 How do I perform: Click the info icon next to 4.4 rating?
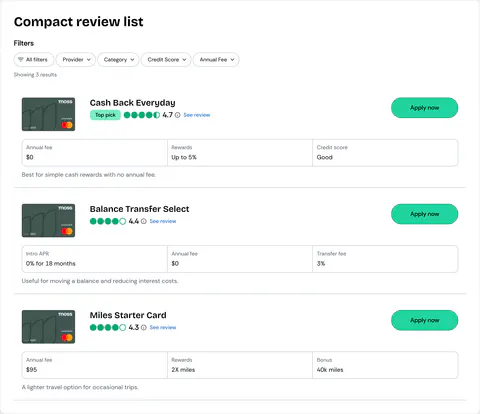pos(144,221)
